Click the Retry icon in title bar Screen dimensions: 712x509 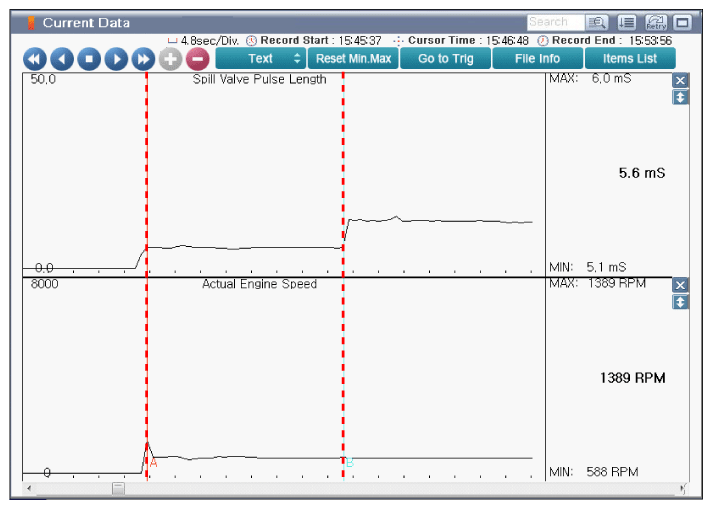pos(656,22)
